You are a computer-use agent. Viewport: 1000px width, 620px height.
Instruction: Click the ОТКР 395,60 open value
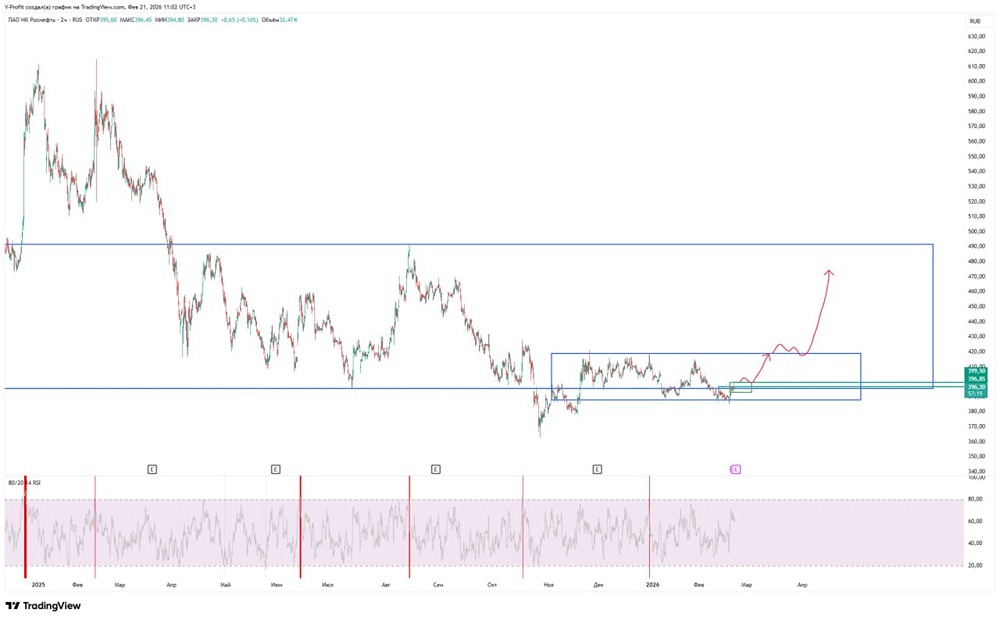[101, 20]
